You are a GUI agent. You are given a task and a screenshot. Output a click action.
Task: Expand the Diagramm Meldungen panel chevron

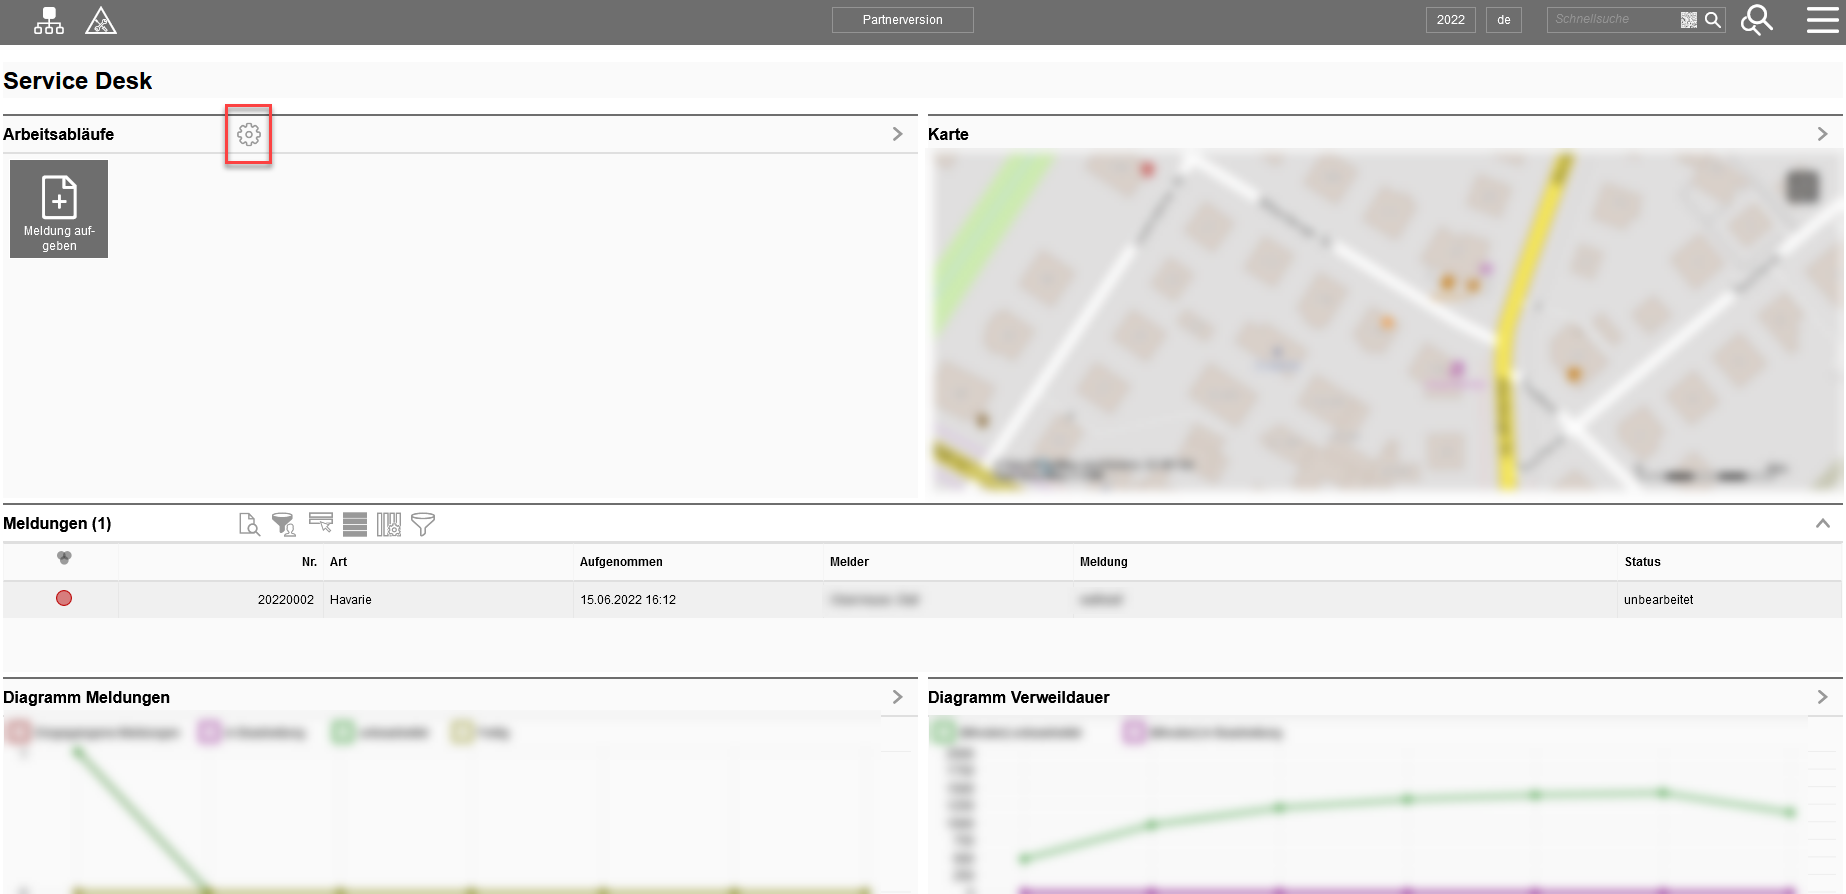[897, 697]
